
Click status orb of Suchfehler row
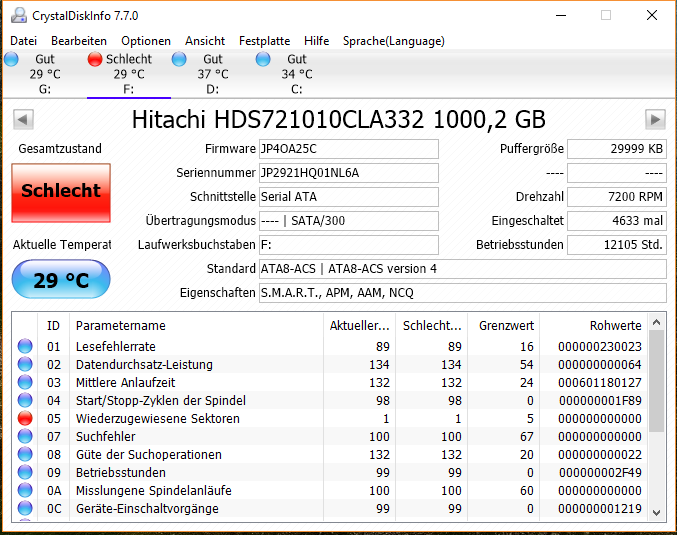(25, 437)
